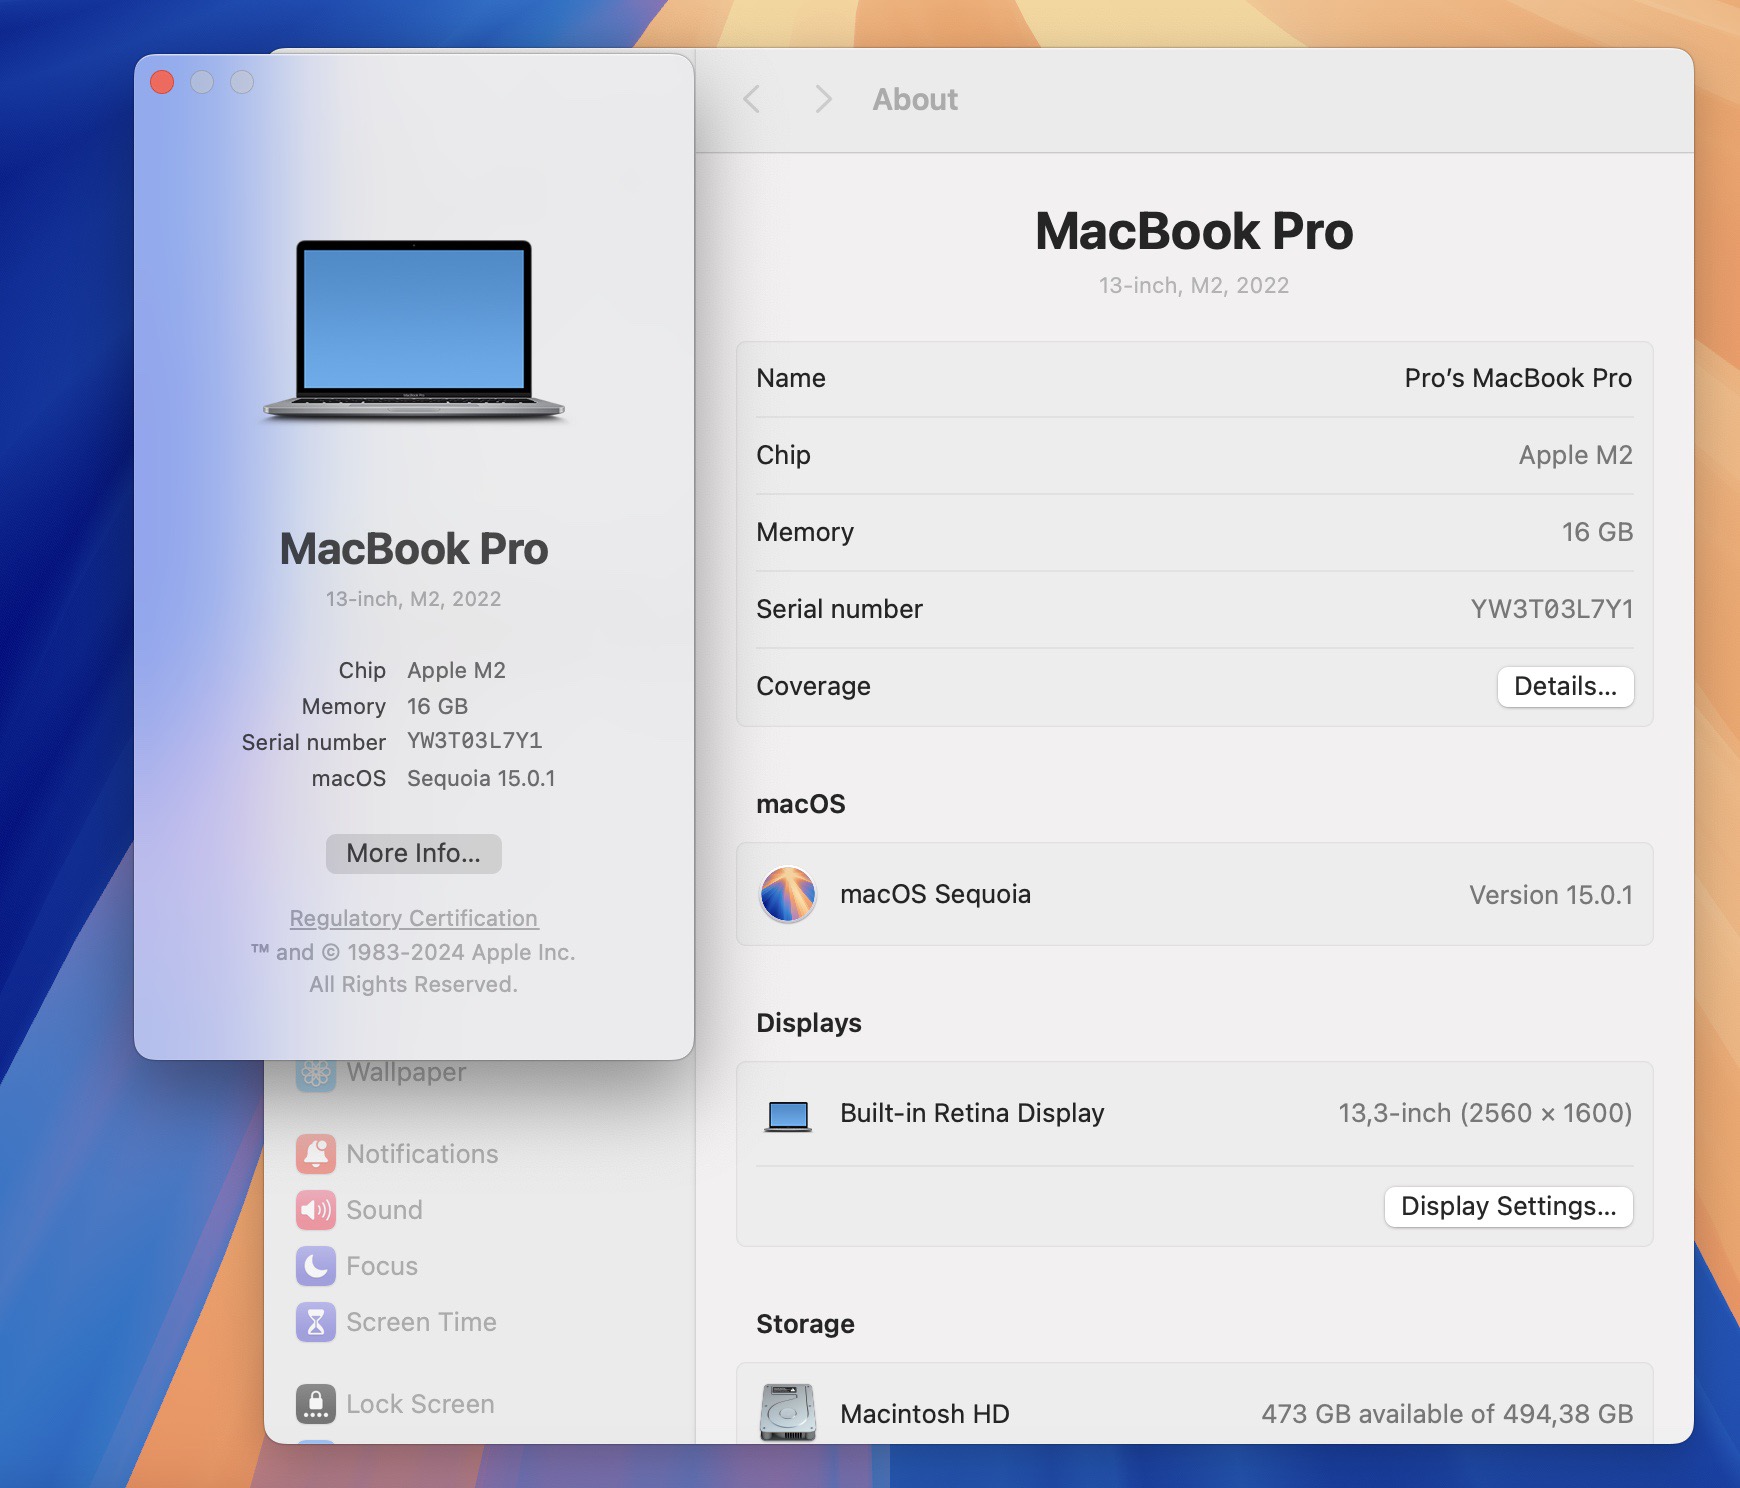Click the MacBook Pro heading in Settings pane

(x=1194, y=231)
